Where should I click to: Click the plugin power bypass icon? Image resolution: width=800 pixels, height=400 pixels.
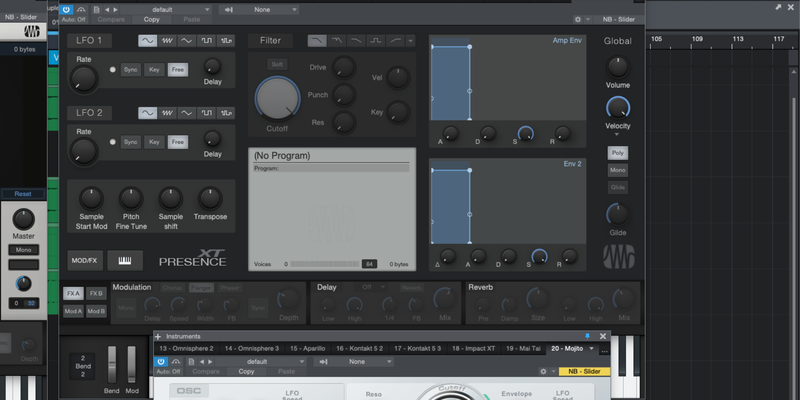(66, 9)
